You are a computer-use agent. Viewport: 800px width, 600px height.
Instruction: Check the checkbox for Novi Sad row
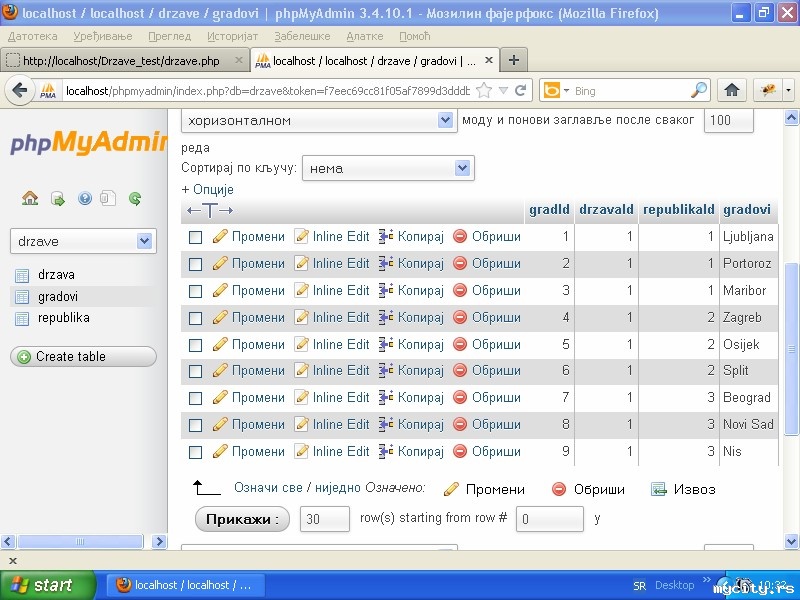[195, 426]
